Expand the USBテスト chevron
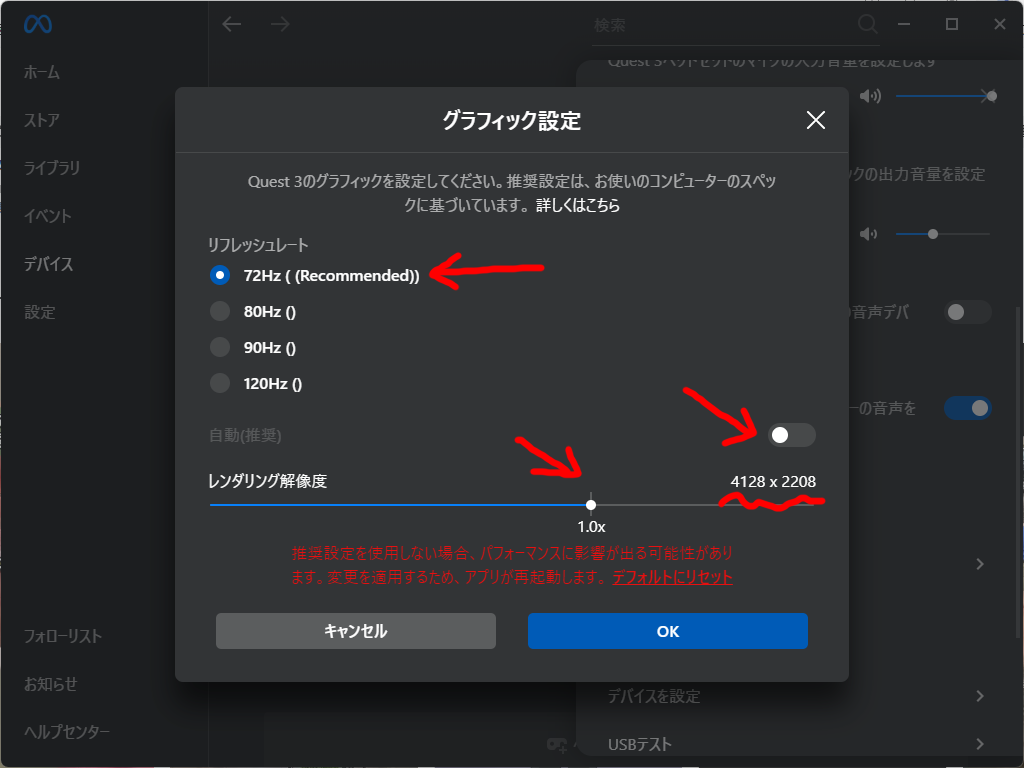The width and height of the screenshot is (1024, 768). tap(980, 744)
